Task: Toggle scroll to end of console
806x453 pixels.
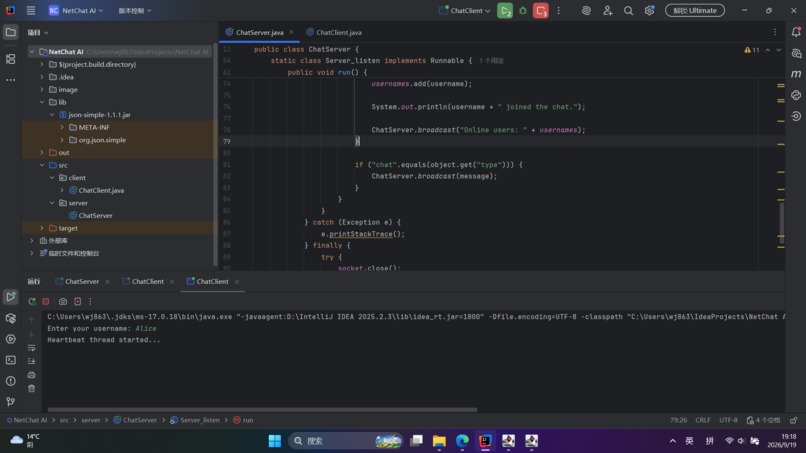Action: [31, 361]
